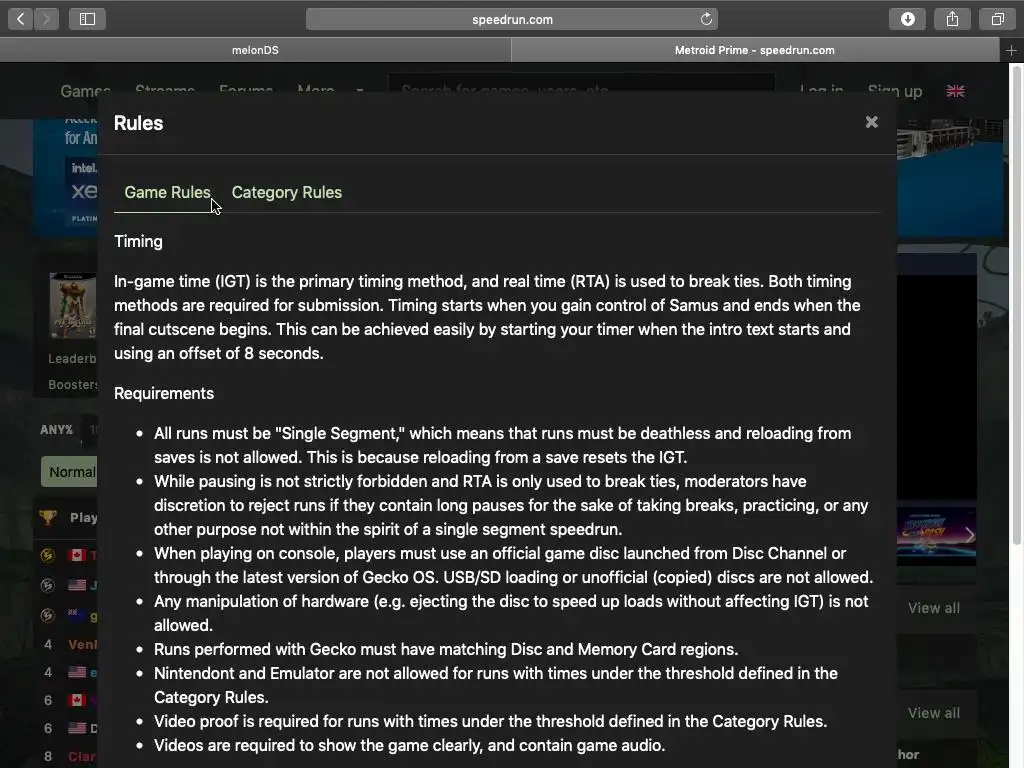The width and height of the screenshot is (1024, 768).
Task: Open the Games menu in the site header
Action: [85, 91]
